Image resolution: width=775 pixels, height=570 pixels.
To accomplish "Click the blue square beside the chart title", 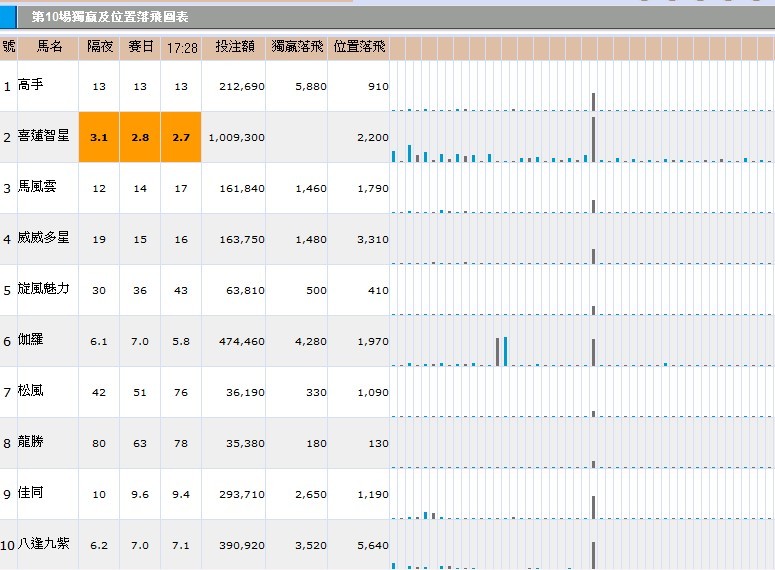I will 7,17.
